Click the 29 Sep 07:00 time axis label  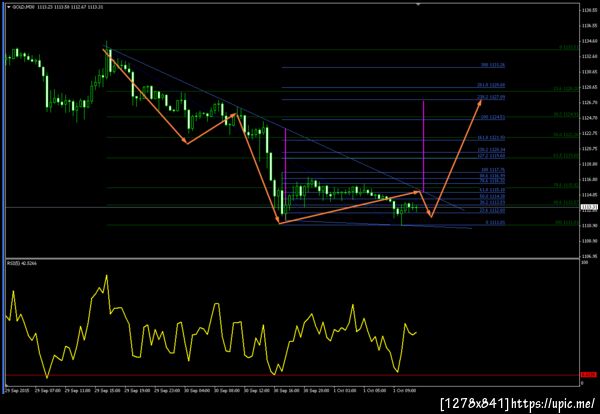[x=46, y=391]
